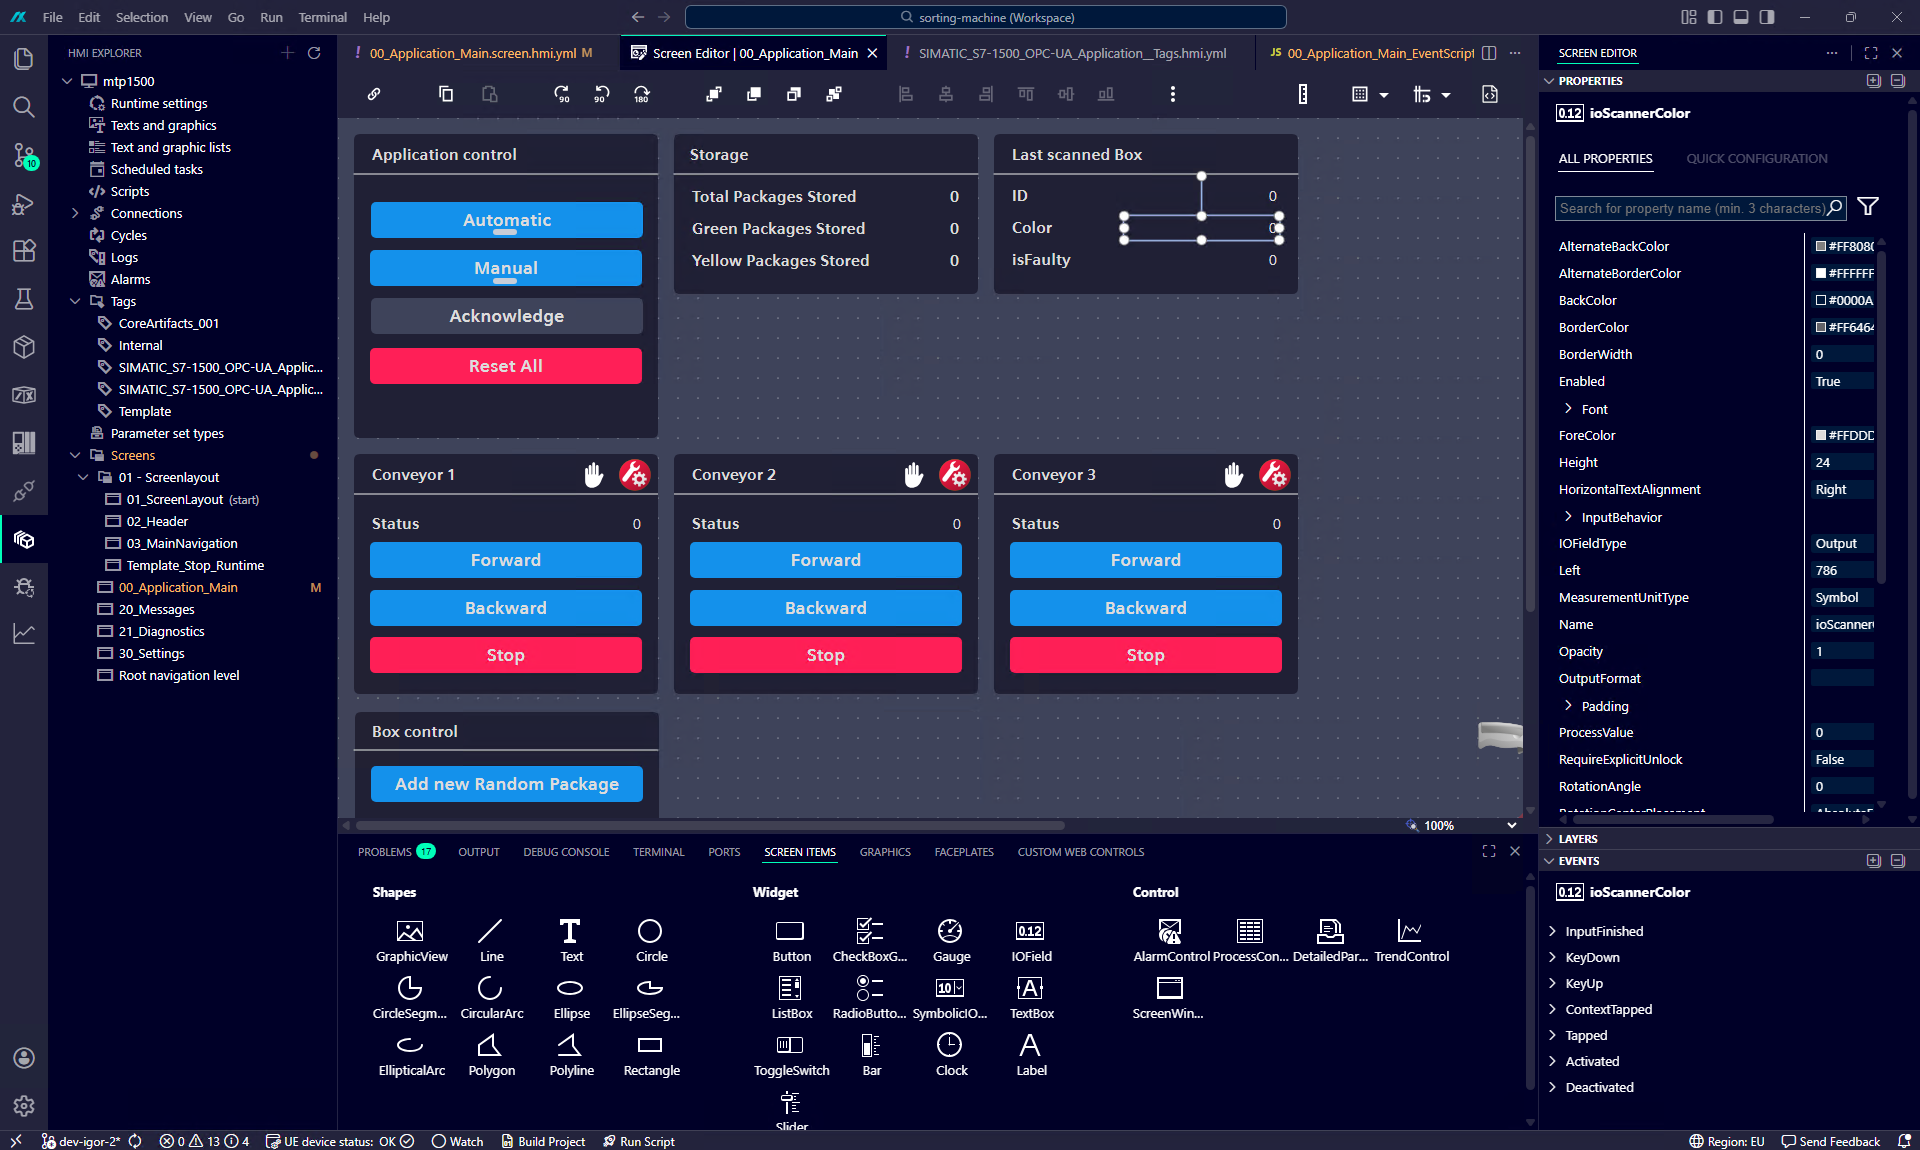Click the Acknowledge button

click(506, 316)
